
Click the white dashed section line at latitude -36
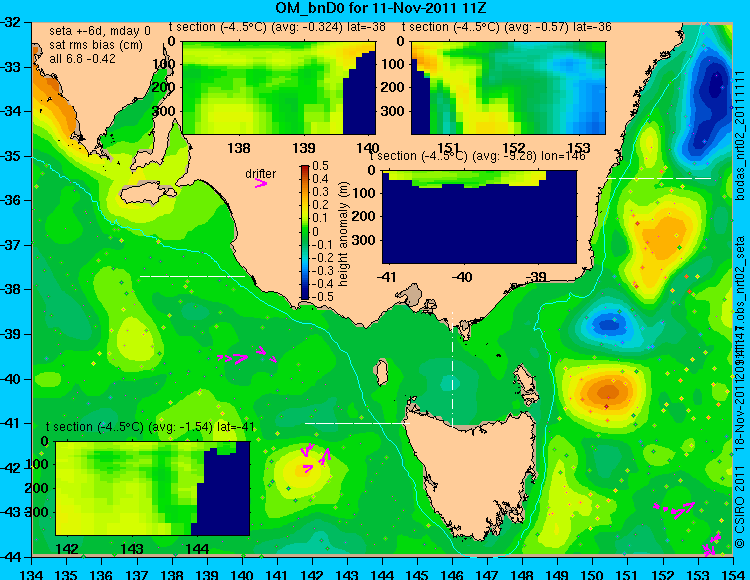point(659,178)
